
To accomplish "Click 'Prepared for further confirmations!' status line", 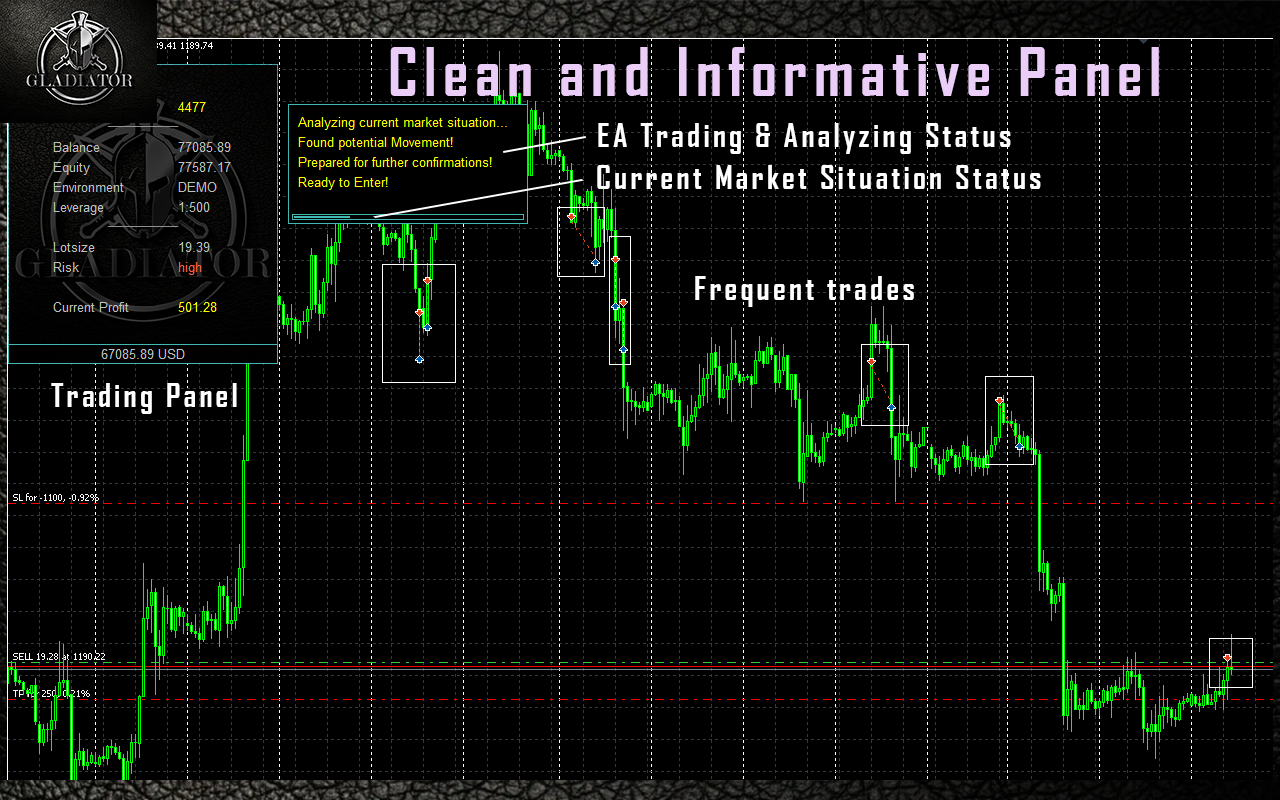I will (395, 163).
